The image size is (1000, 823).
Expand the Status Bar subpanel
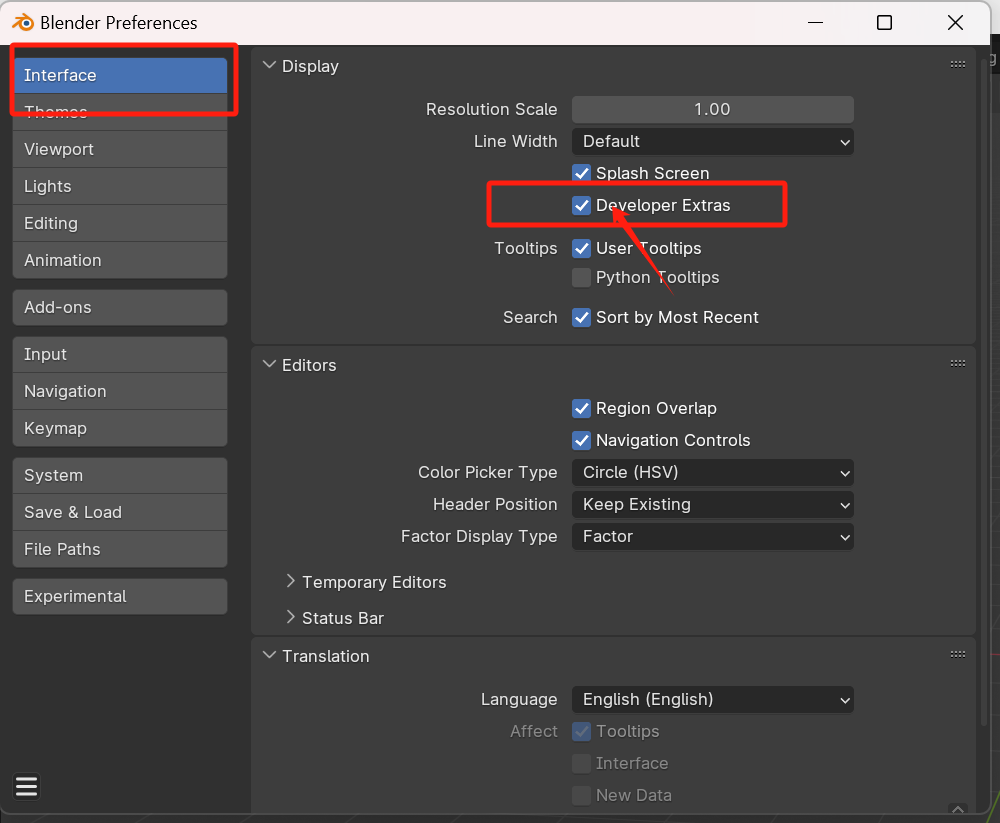pyautogui.click(x=291, y=617)
